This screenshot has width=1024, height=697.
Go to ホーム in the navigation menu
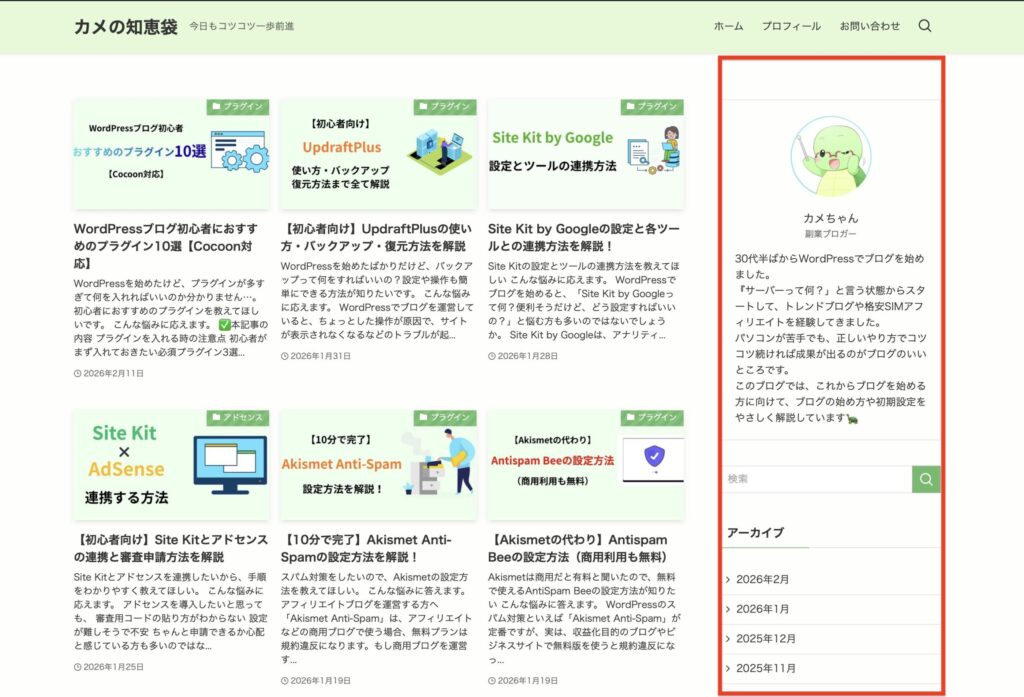pos(728,26)
